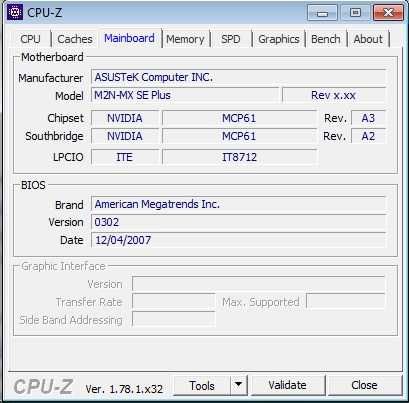Minimize the CPU-Z window
The width and height of the screenshot is (409, 403).
(x=322, y=13)
